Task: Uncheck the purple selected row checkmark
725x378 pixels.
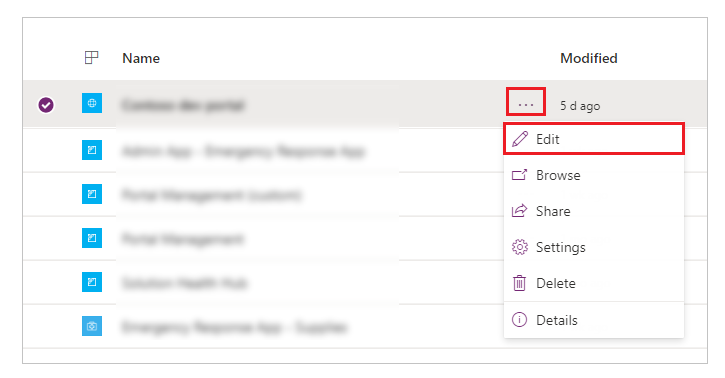Action: [46, 105]
